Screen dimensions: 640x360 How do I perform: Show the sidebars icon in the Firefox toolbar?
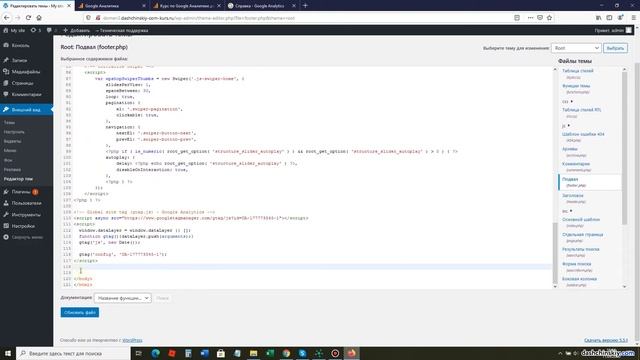pos(609,18)
